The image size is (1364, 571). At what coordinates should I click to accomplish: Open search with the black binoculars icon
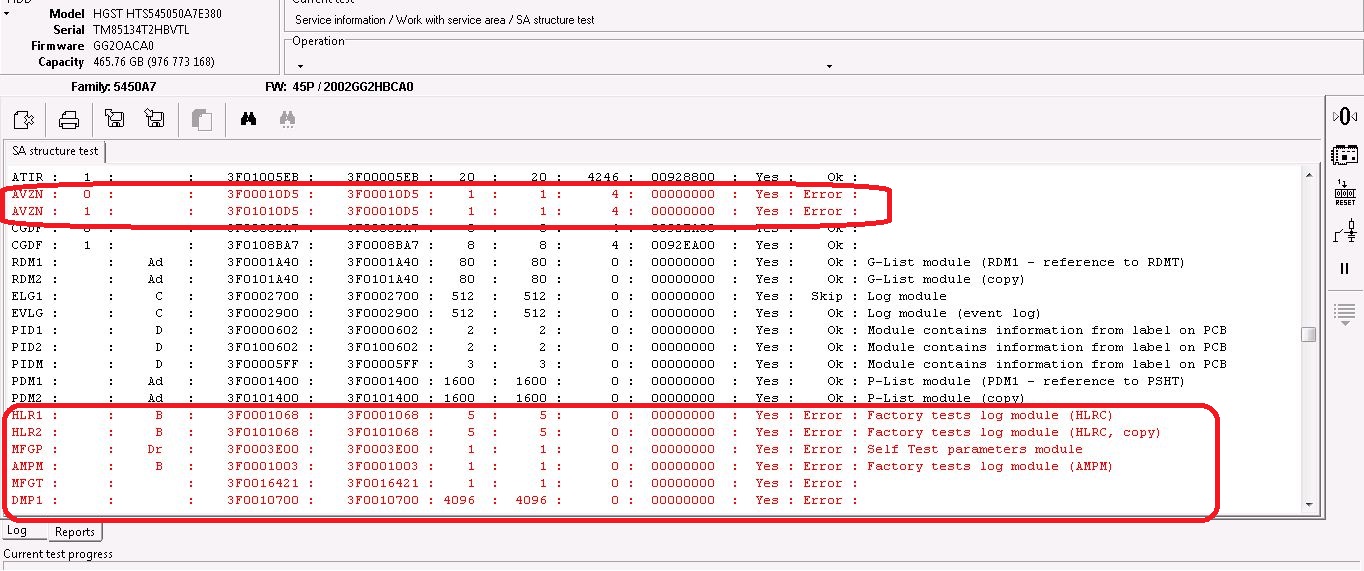pos(249,119)
